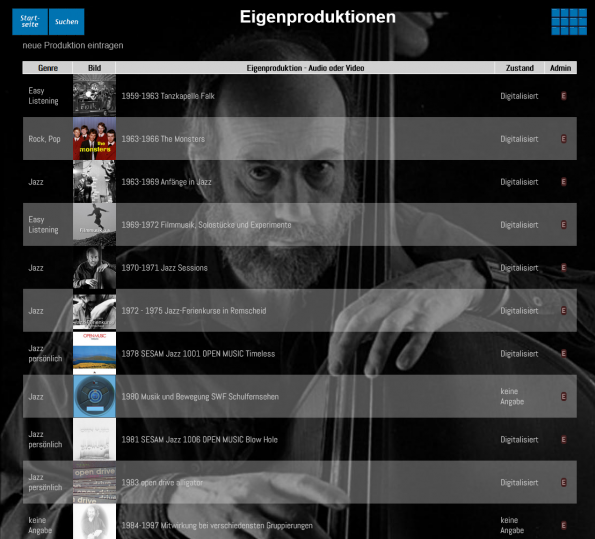Open the blue grid menu icon

coord(569,22)
